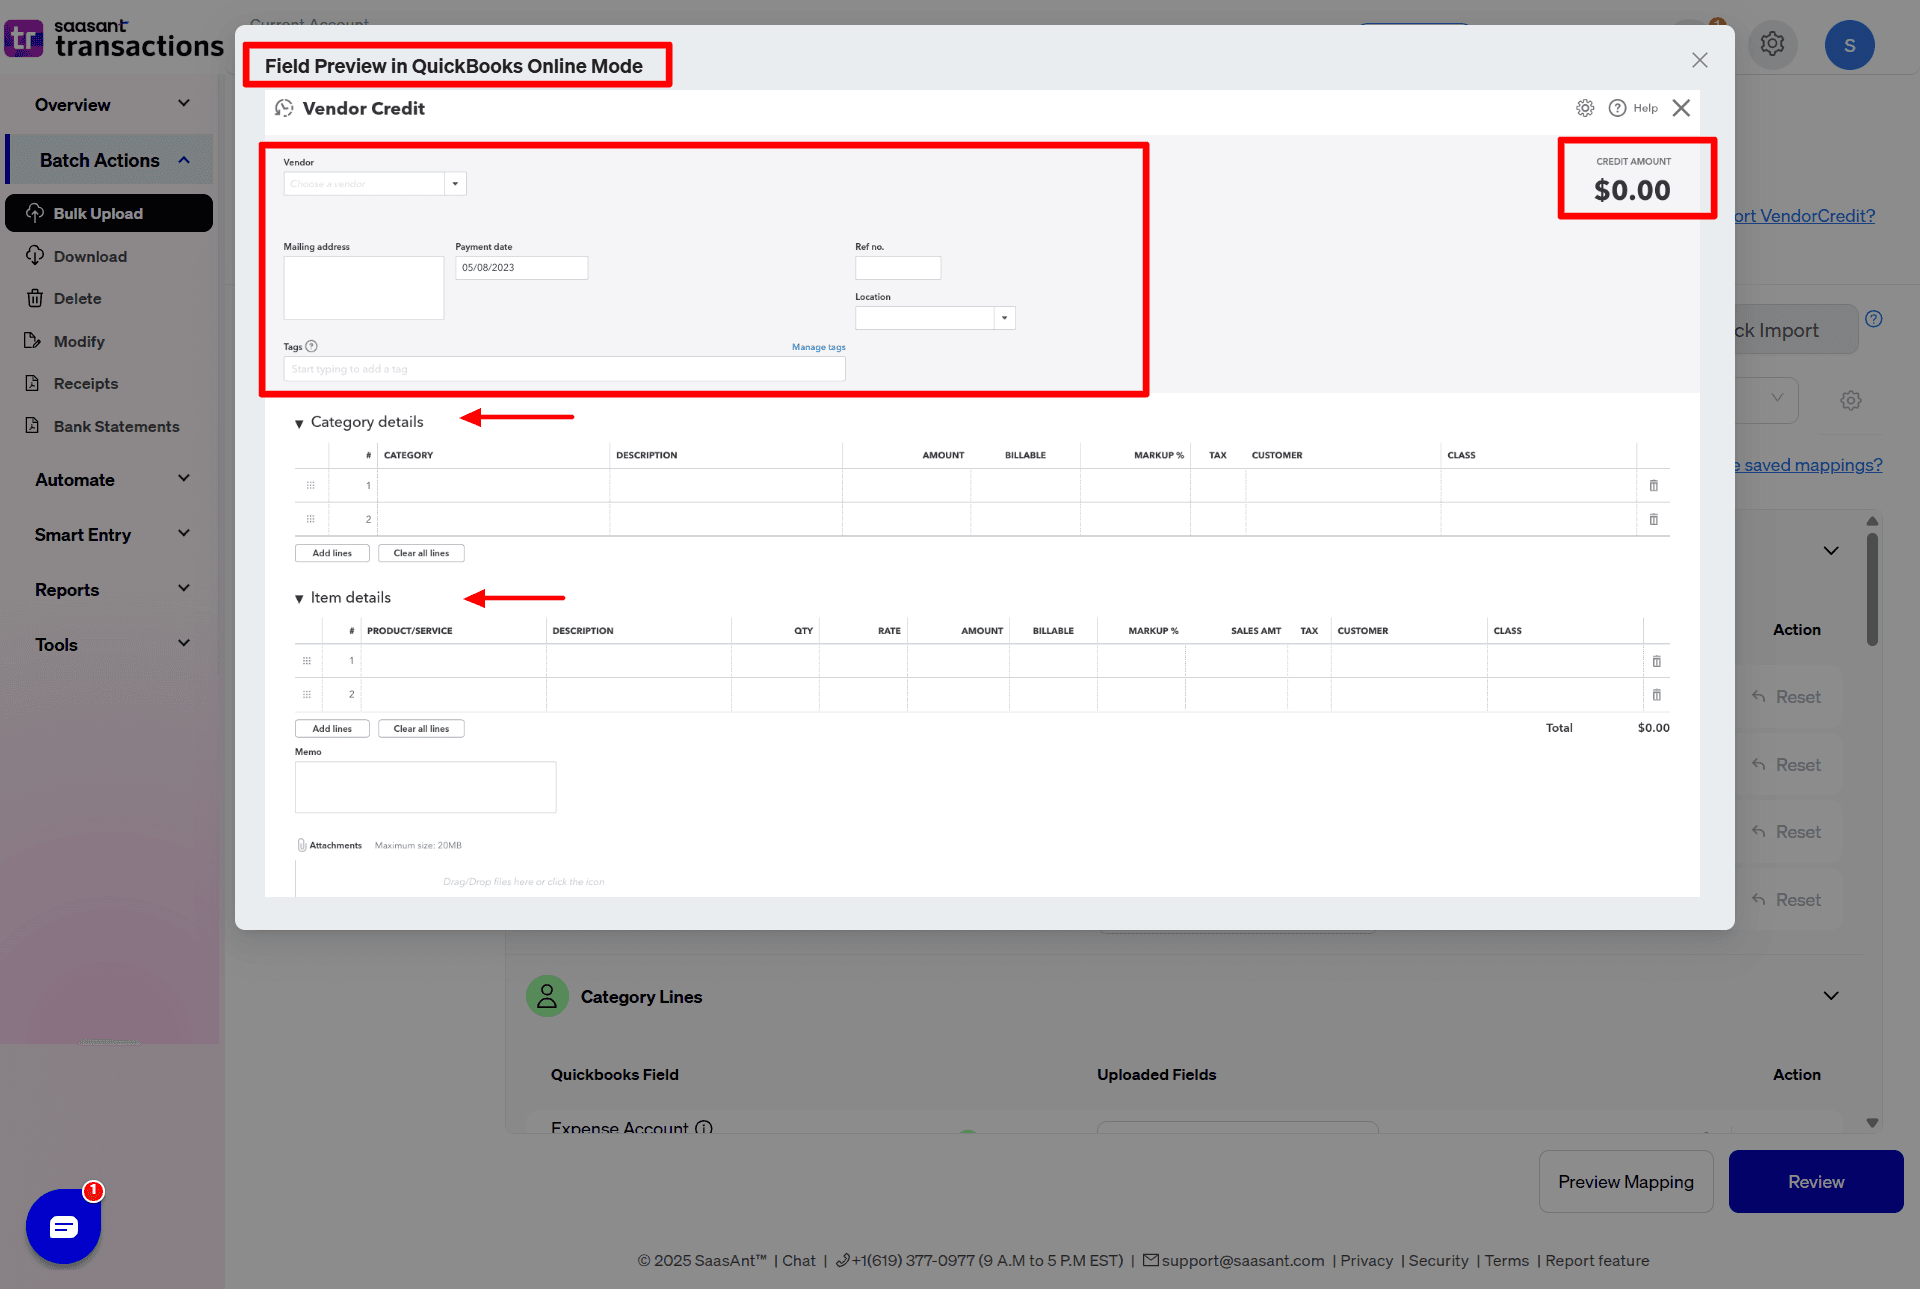The width and height of the screenshot is (1920, 1290).
Task: Open your profile avatar menu
Action: [1849, 44]
